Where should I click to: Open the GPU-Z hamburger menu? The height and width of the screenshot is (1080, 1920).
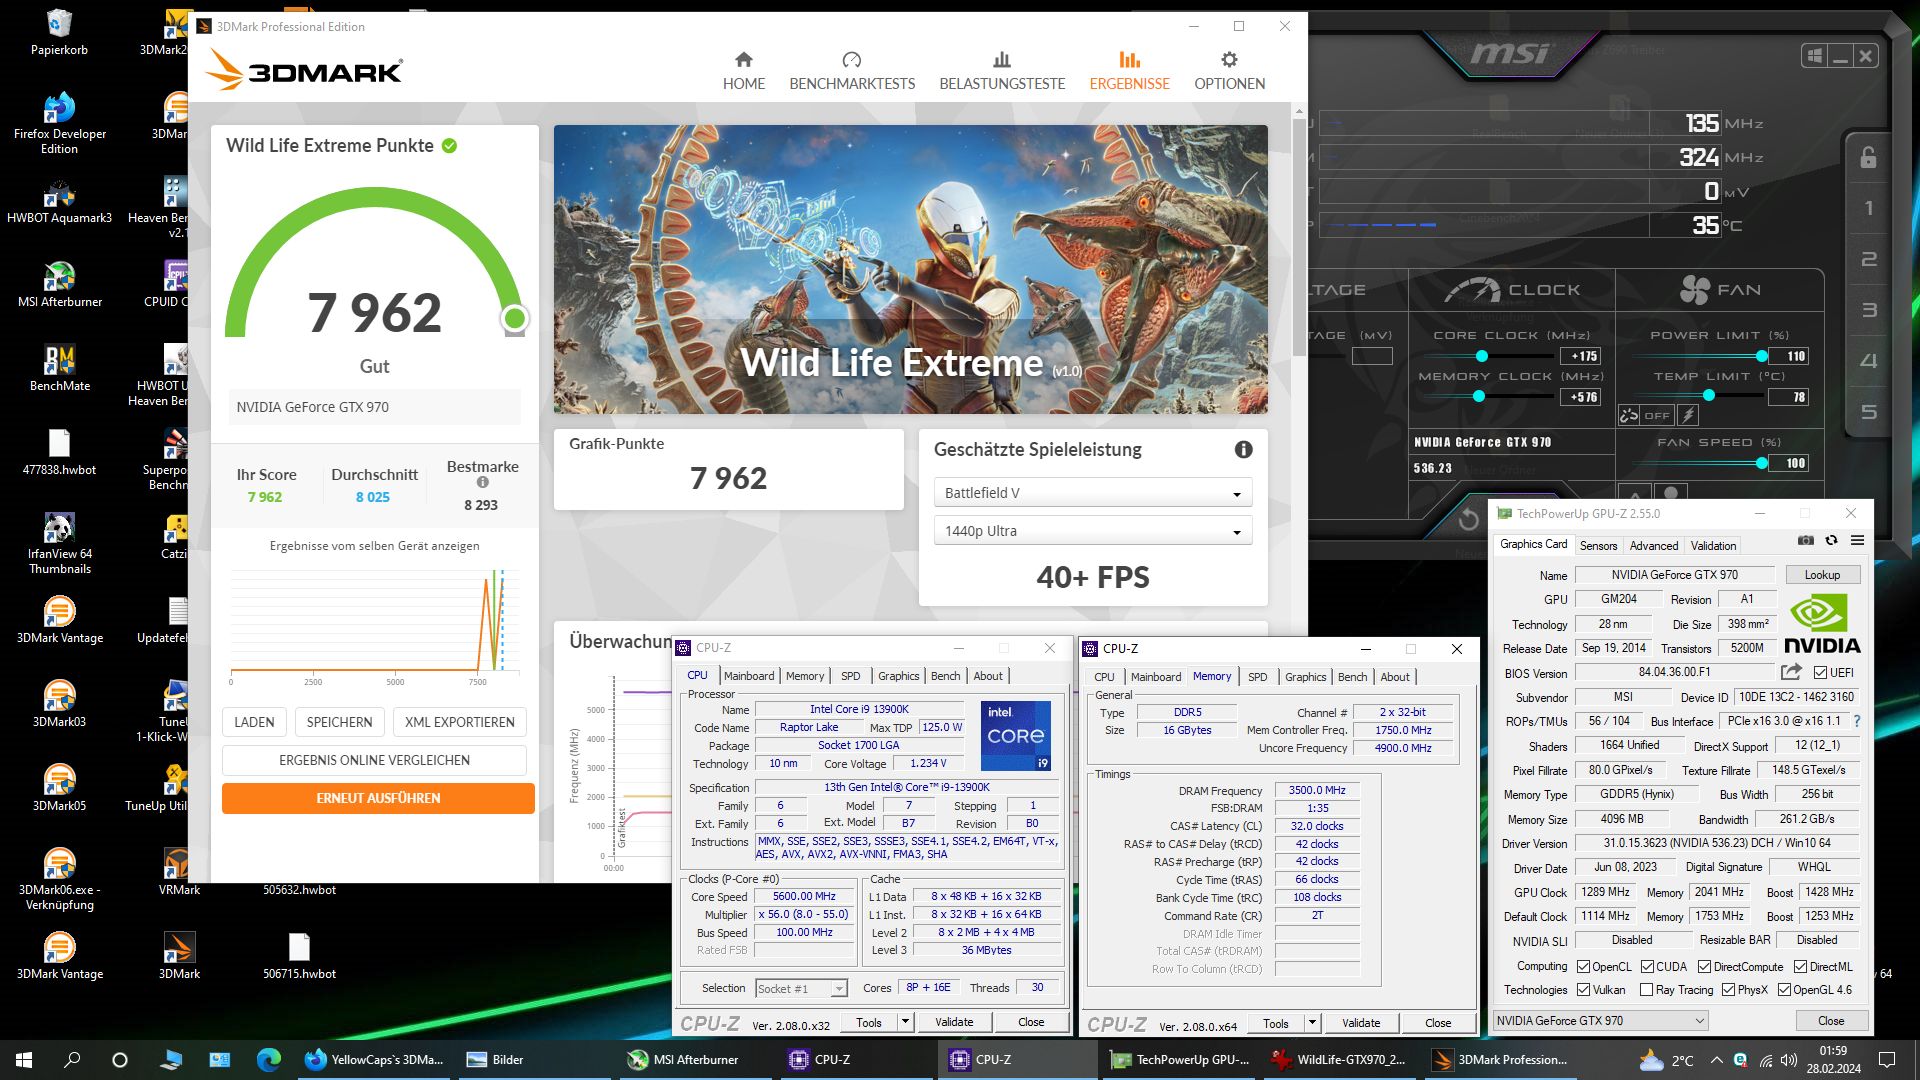[1857, 540]
